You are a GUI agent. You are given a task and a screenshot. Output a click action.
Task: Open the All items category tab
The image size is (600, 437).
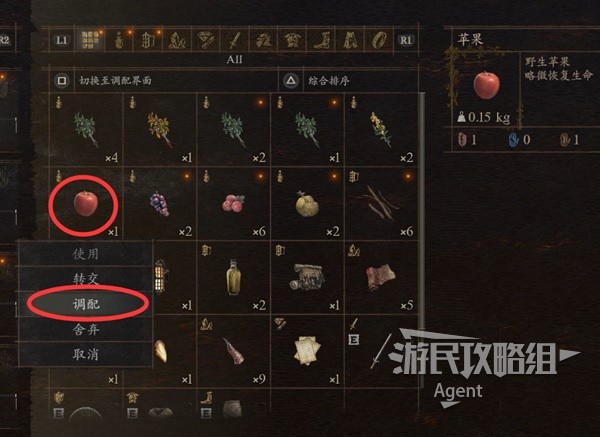90,40
